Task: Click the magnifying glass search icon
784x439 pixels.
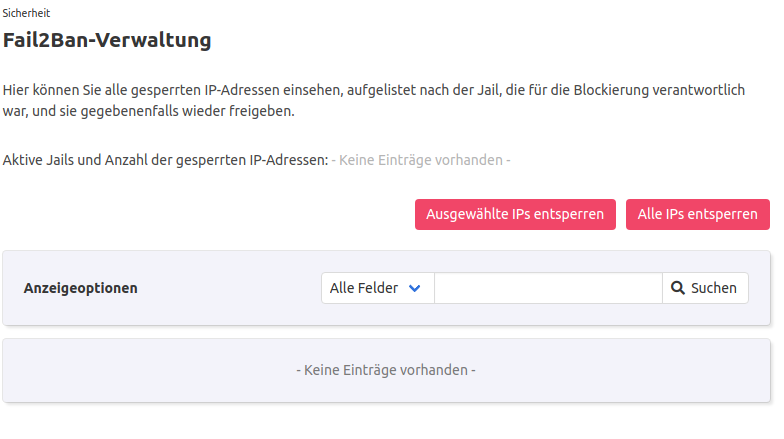Action: (x=678, y=288)
